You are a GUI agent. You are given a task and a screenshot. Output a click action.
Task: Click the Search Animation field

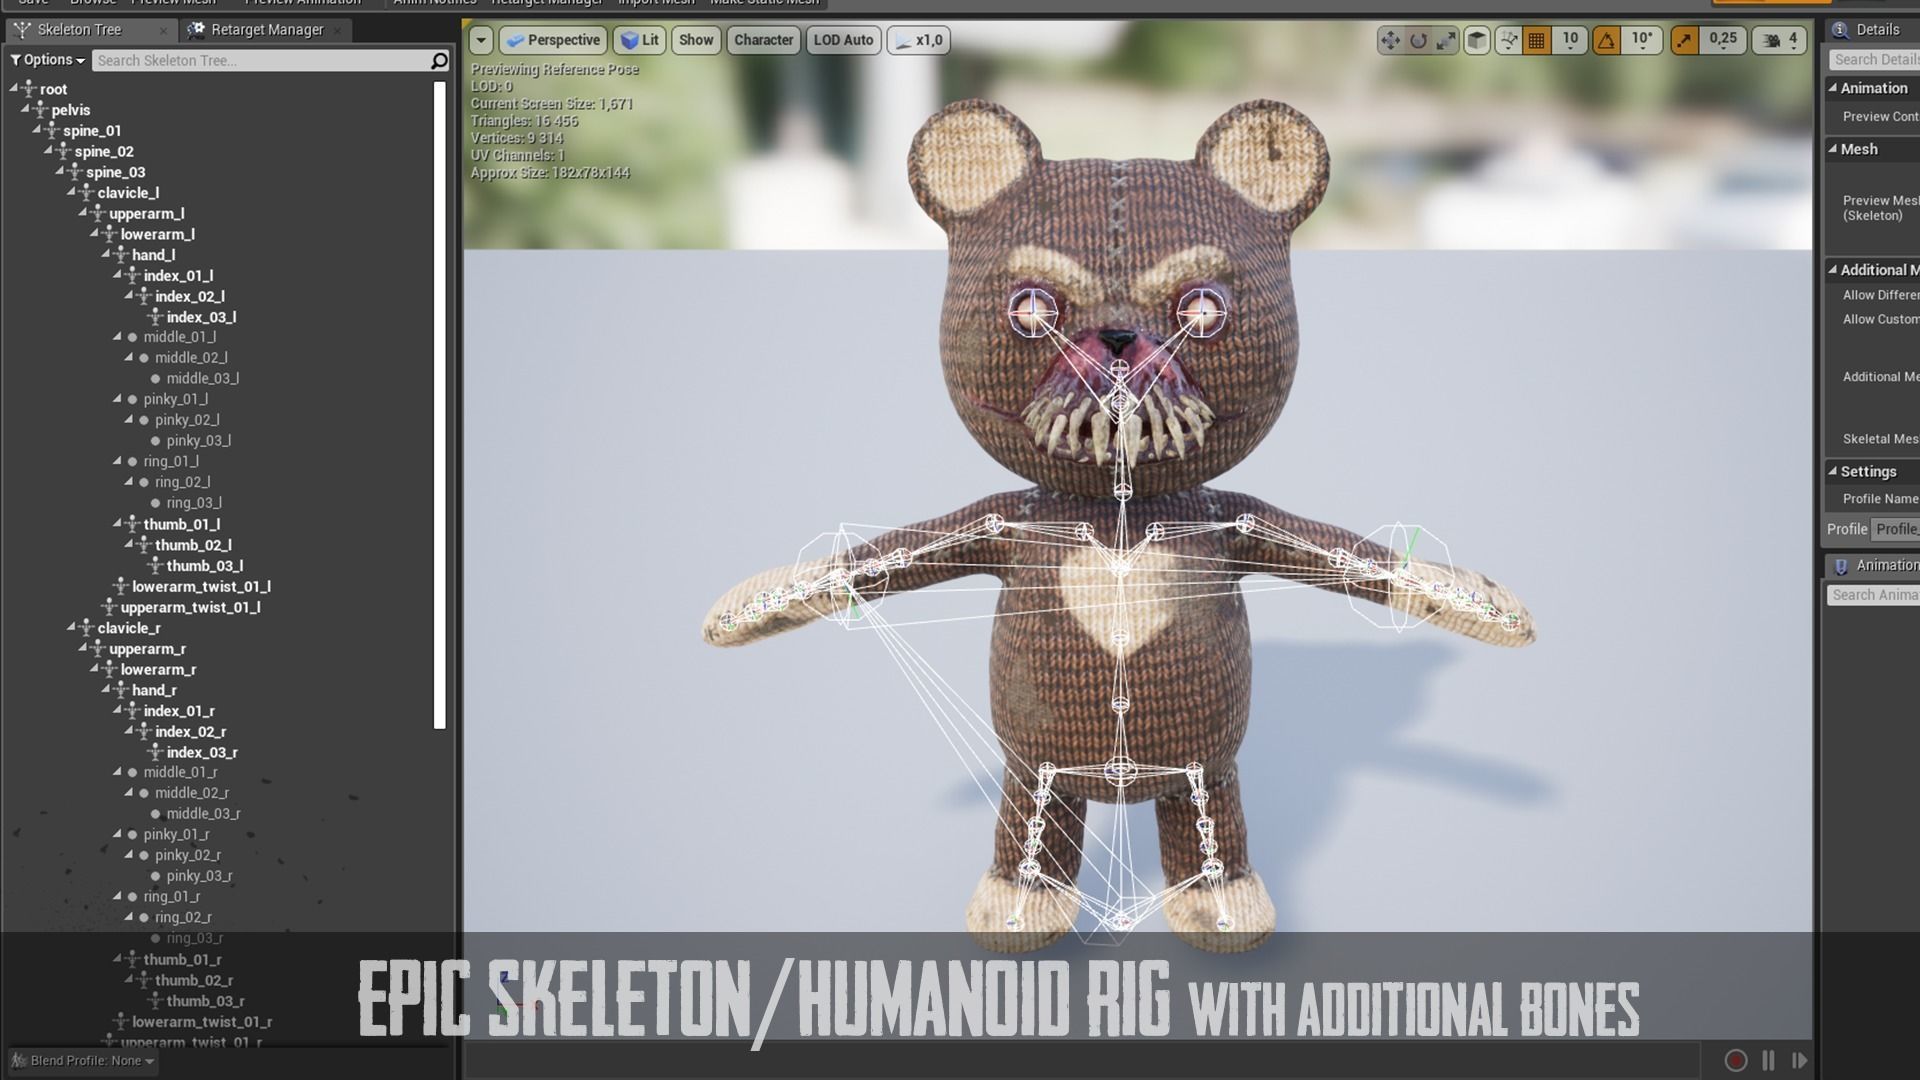[x=1874, y=595]
